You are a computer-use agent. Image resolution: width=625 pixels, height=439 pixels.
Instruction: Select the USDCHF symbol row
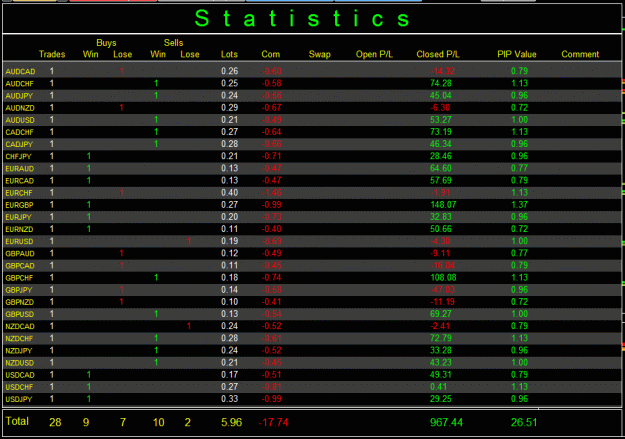(x=312, y=388)
